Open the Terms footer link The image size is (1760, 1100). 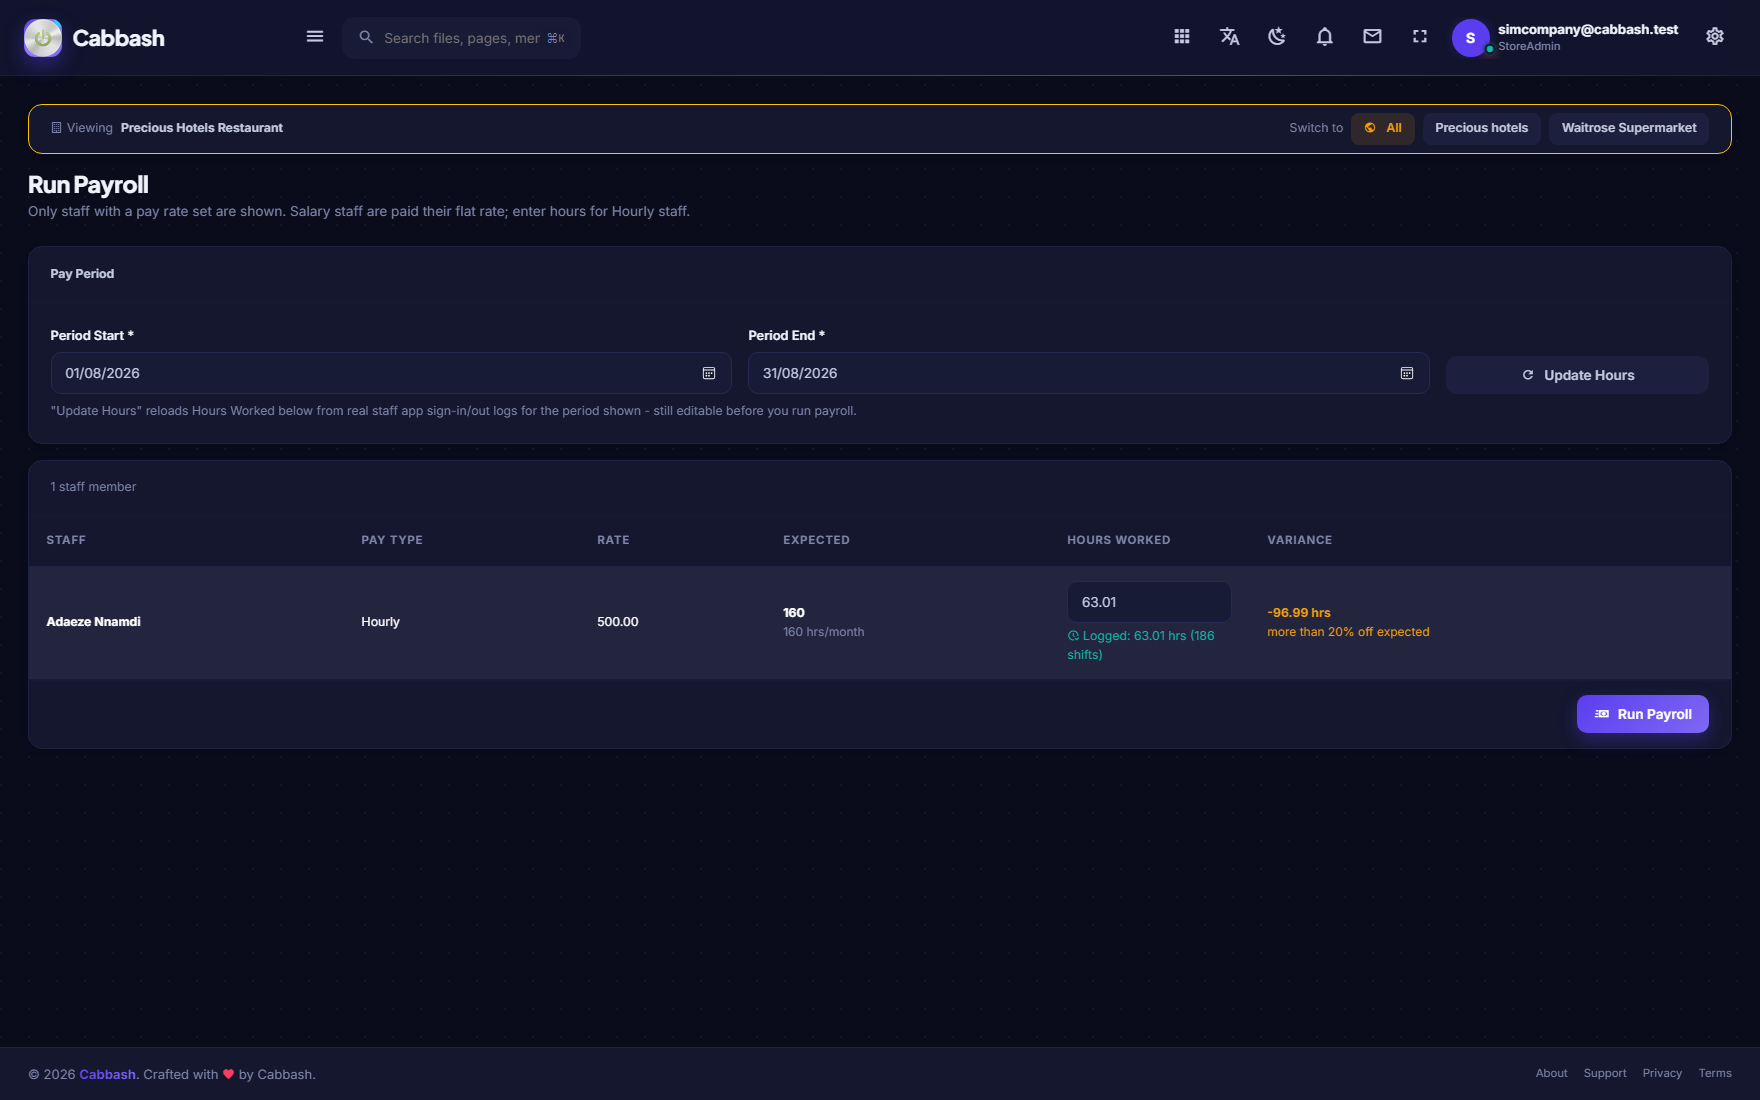coord(1715,1073)
